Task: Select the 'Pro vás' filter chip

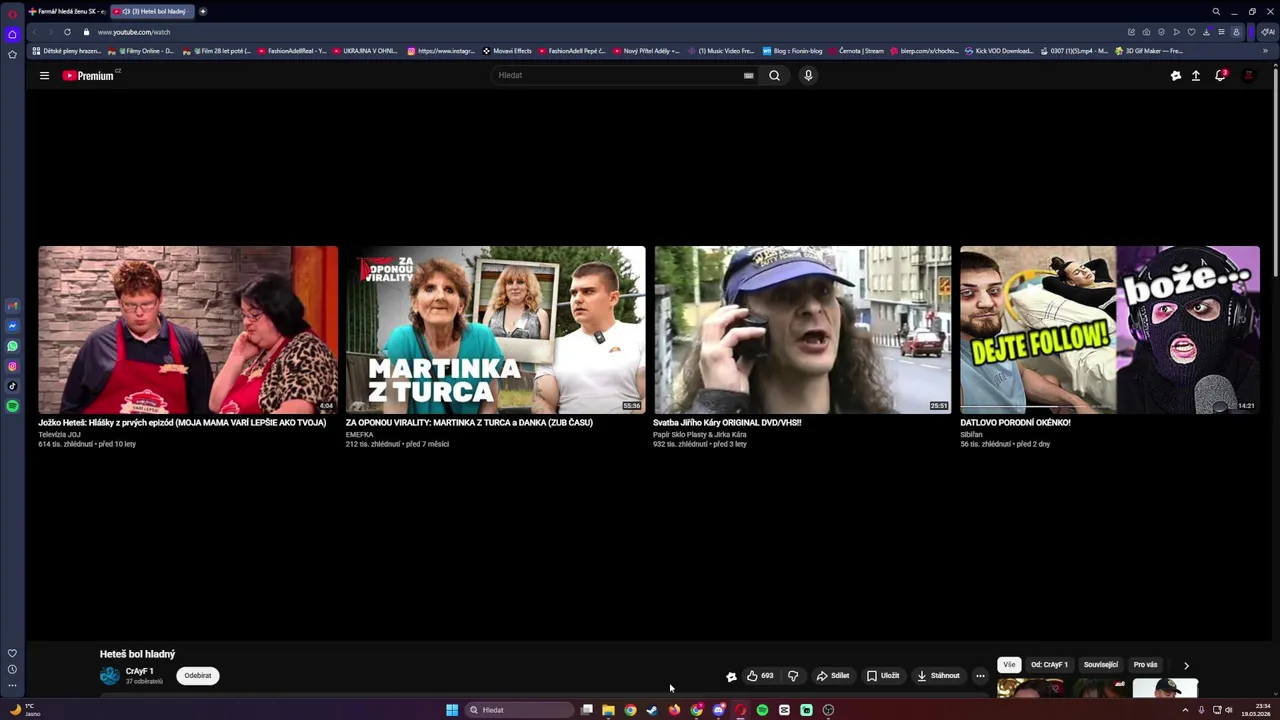Action: (x=1145, y=665)
